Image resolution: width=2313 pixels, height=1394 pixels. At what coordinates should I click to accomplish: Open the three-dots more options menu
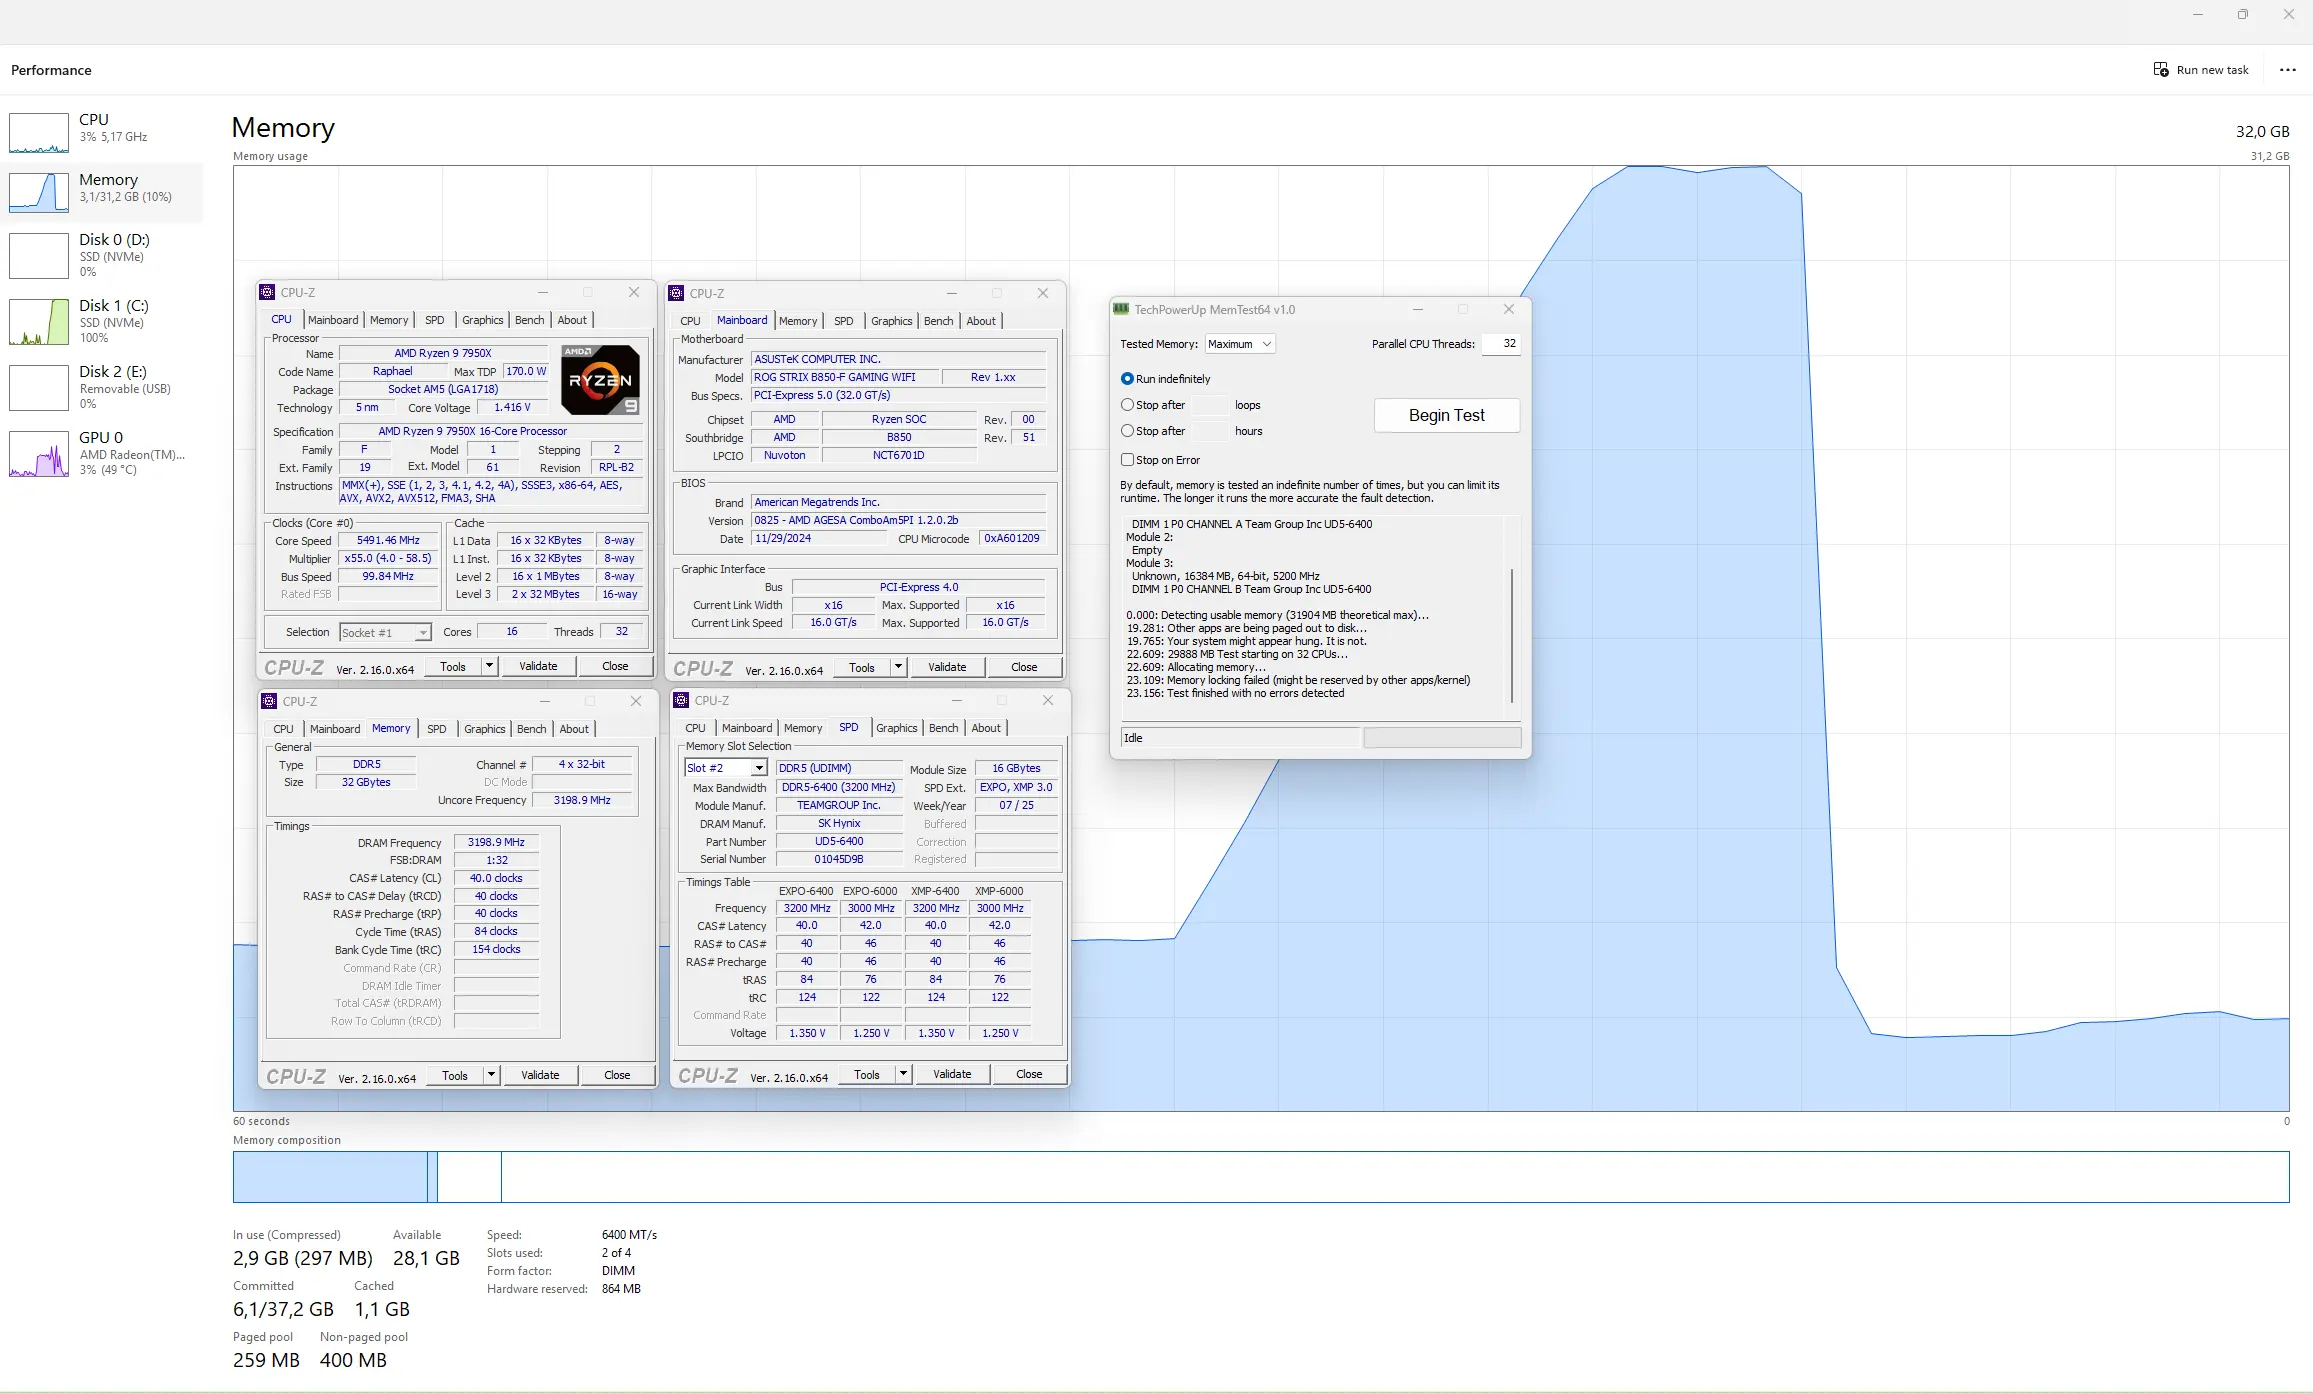pyautogui.click(x=2287, y=70)
